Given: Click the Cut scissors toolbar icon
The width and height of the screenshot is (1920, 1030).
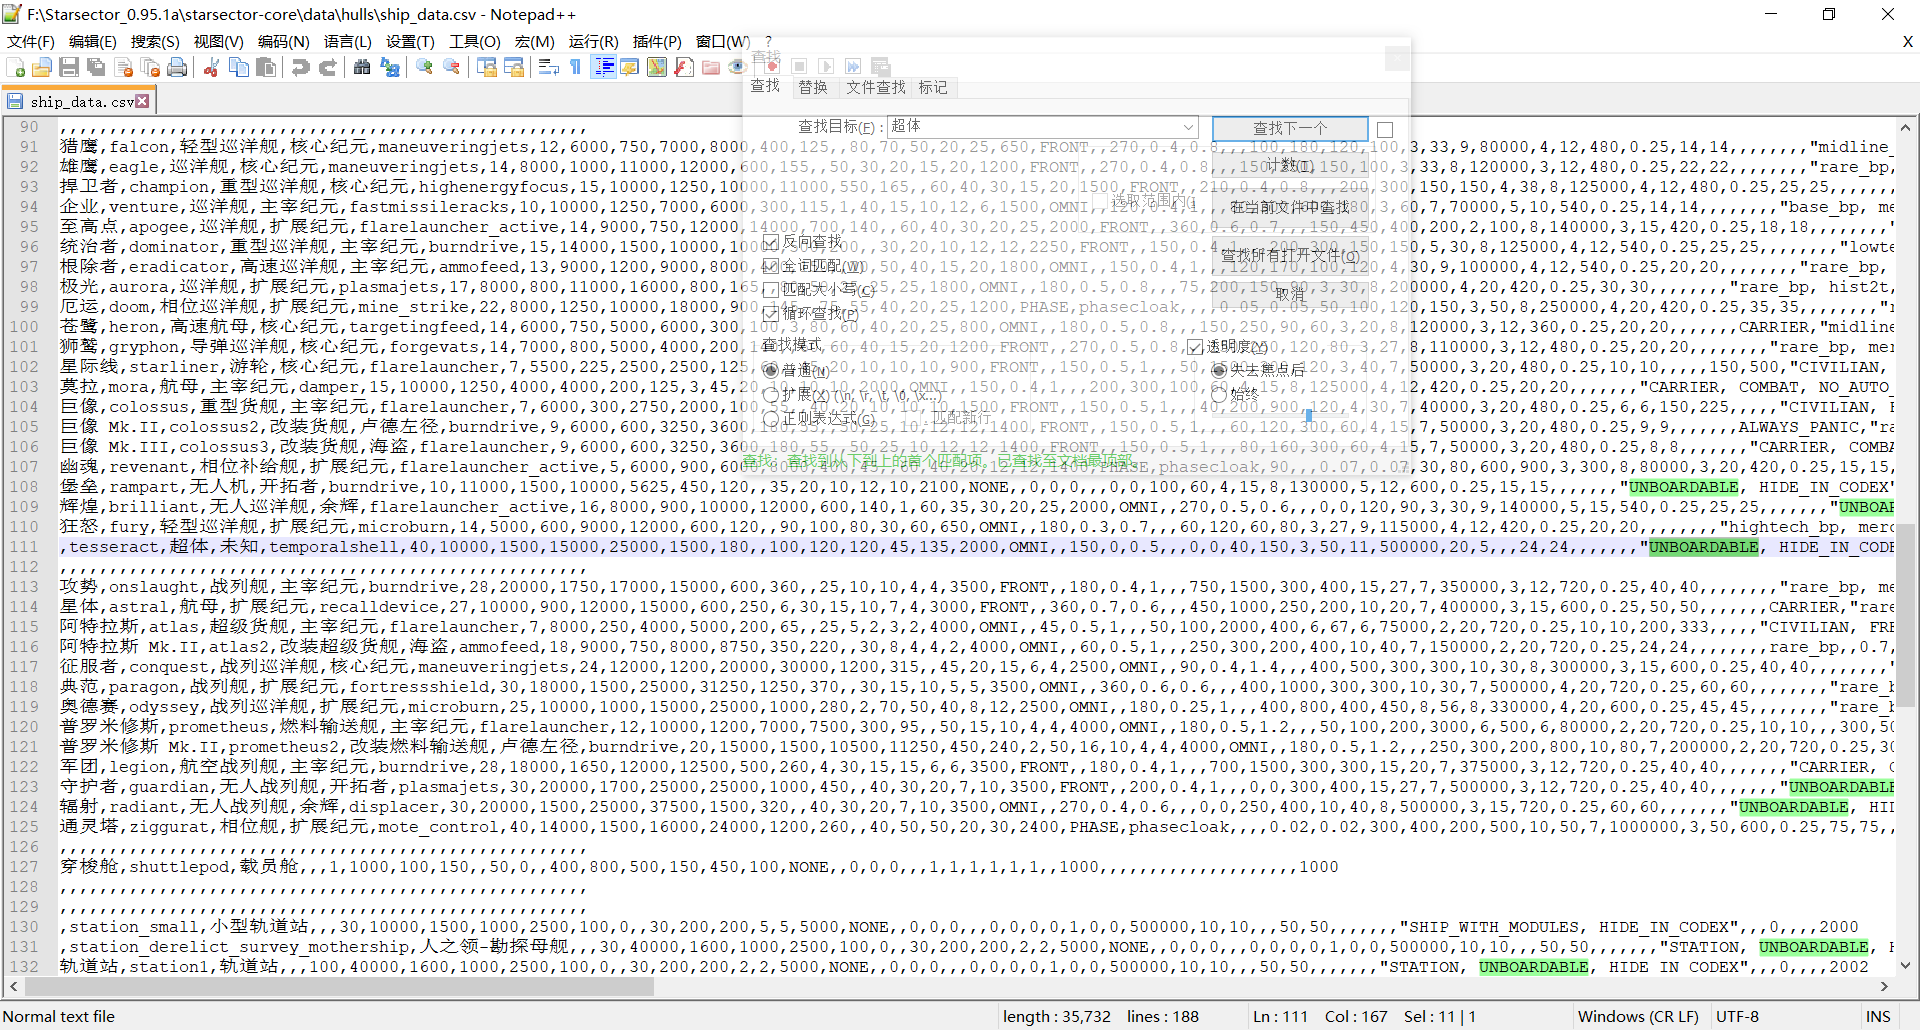Looking at the screenshot, I should pyautogui.click(x=211, y=67).
